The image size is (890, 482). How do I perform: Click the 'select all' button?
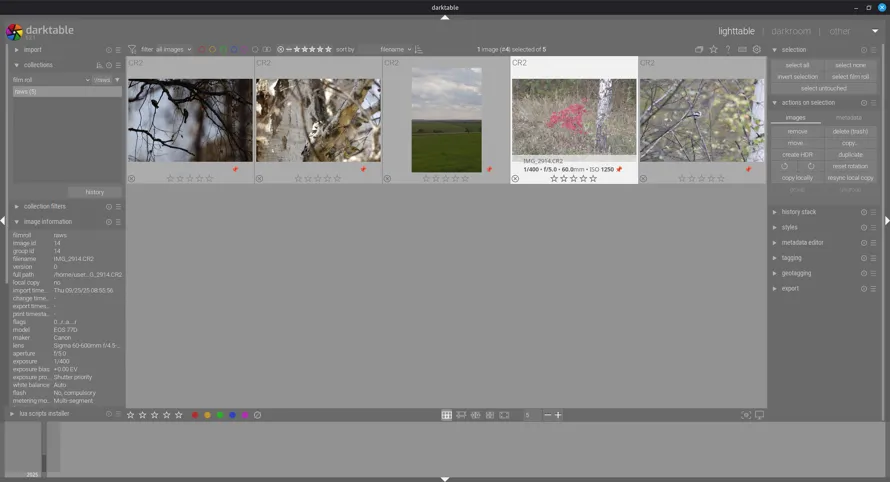[797, 65]
